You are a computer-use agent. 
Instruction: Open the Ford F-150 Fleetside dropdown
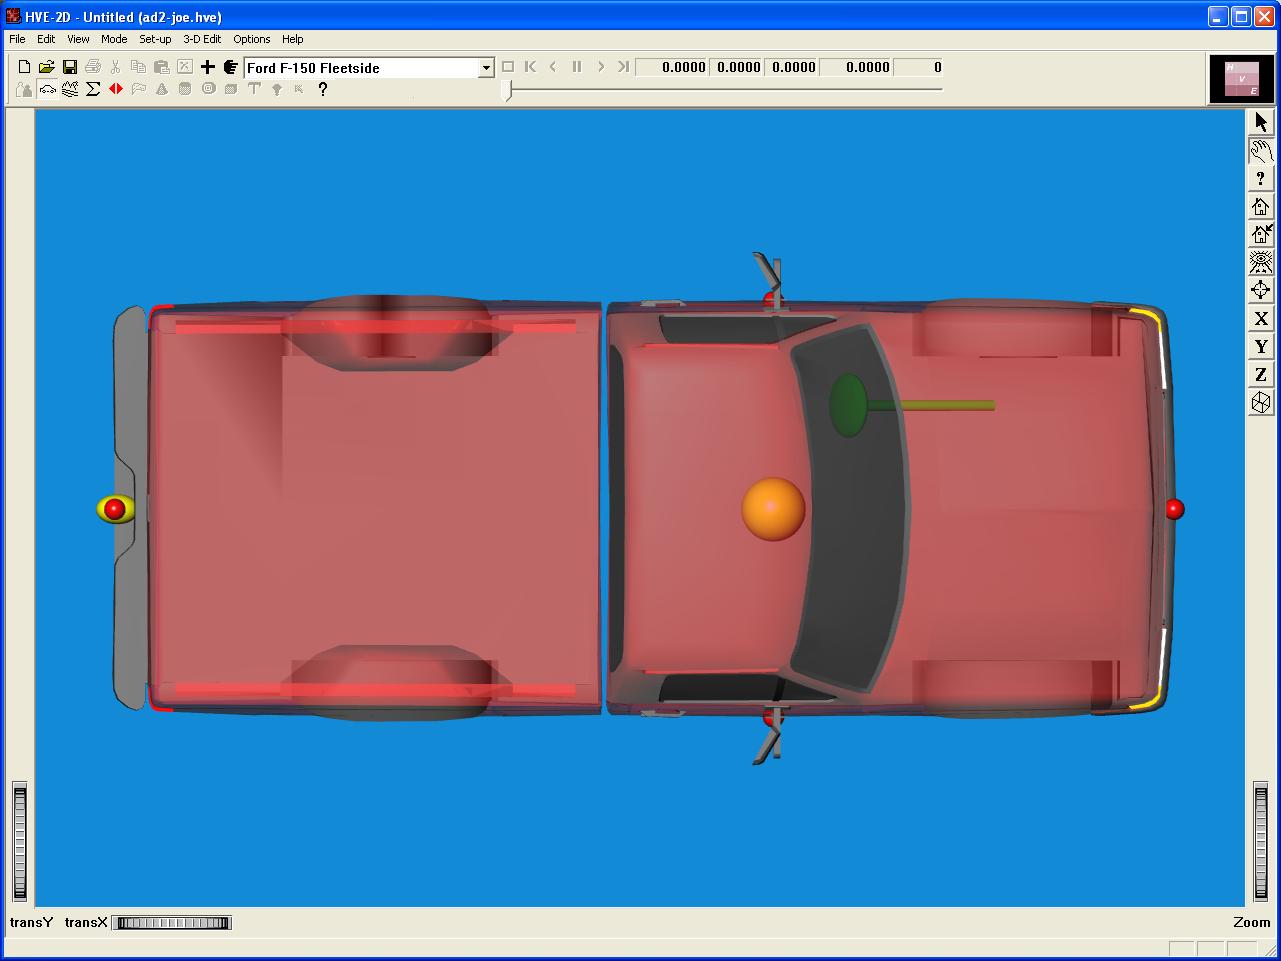(x=486, y=68)
